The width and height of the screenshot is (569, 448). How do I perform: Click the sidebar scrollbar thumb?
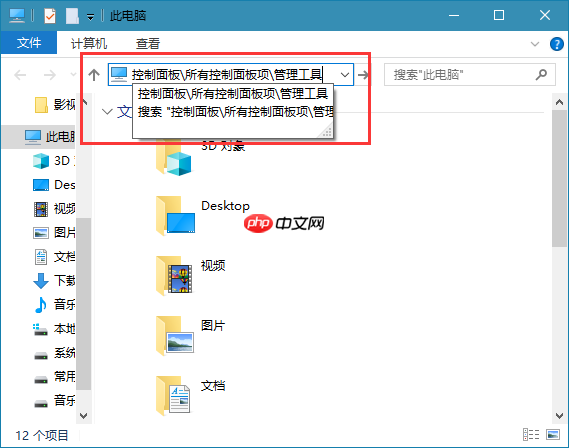[83, 304]
